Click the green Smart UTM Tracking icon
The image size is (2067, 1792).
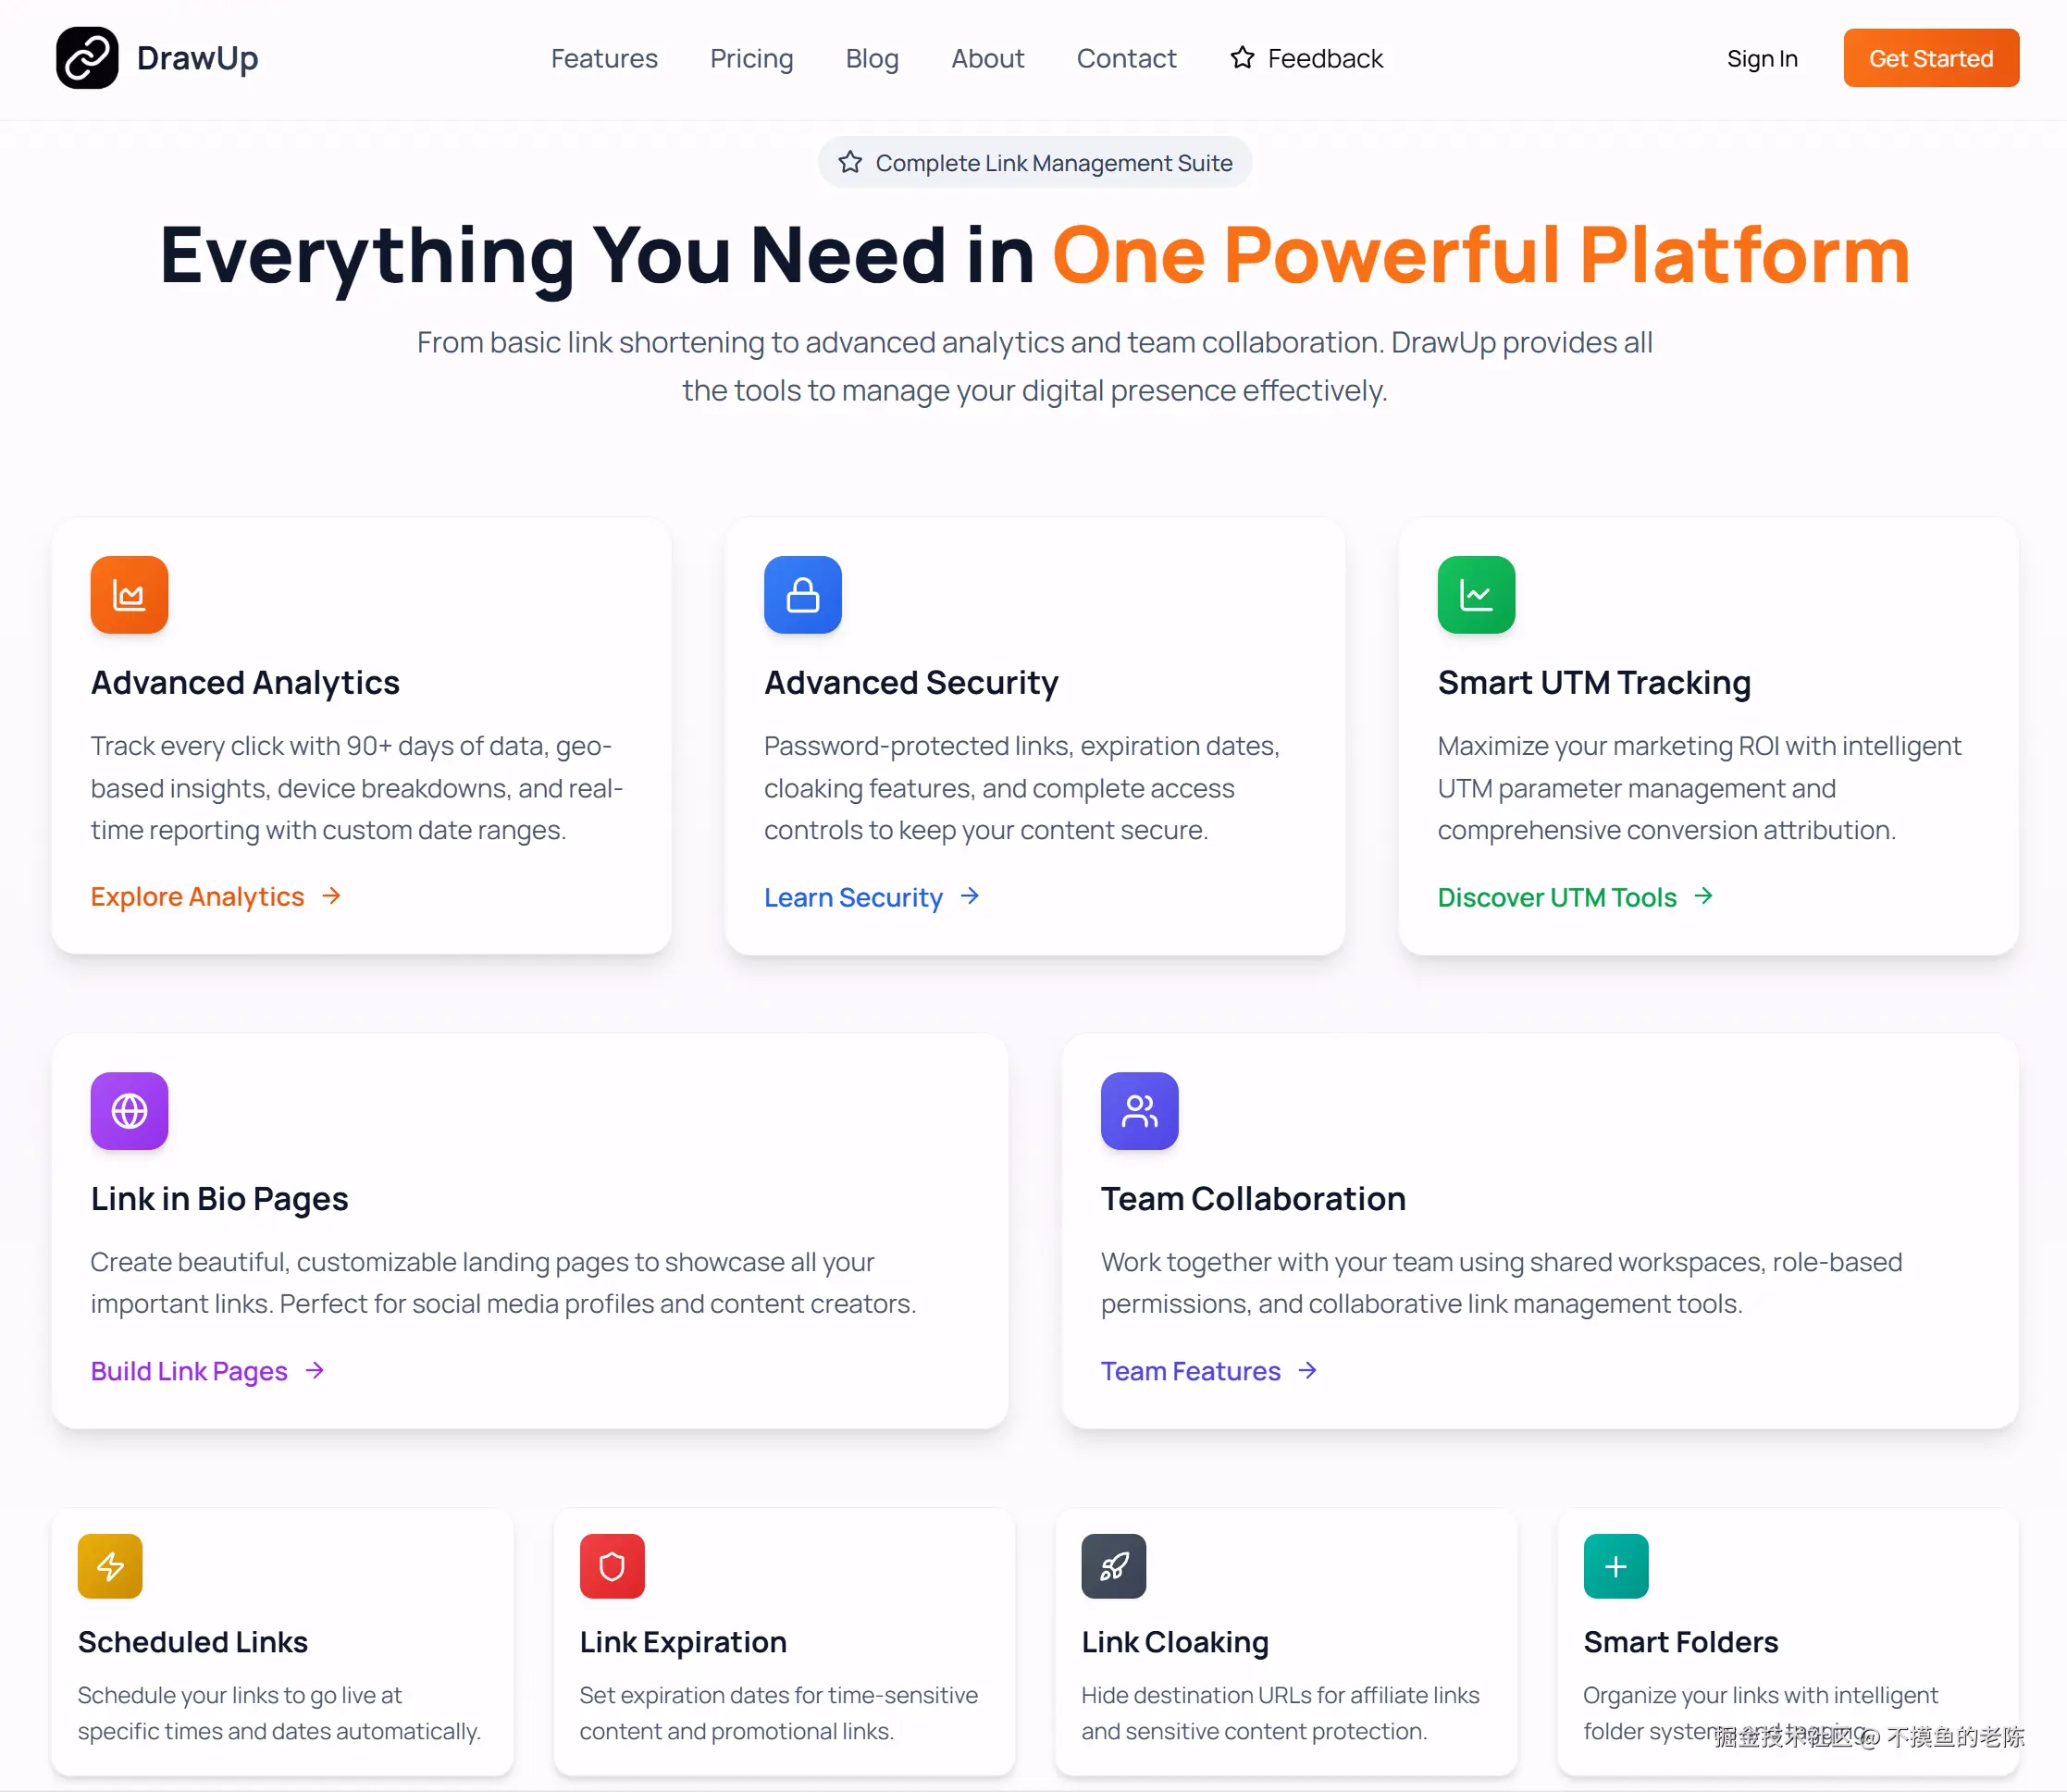point(1476,595)
